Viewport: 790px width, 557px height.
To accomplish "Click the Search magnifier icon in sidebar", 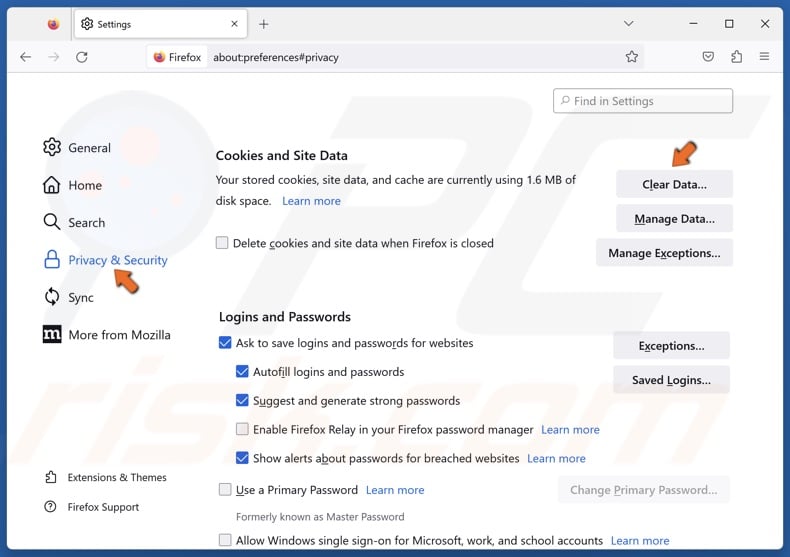I will [x=51, y=222].
